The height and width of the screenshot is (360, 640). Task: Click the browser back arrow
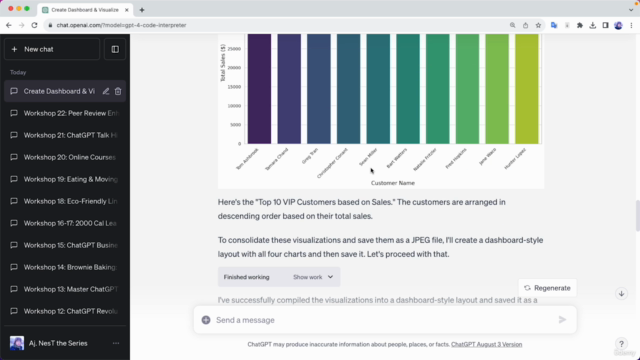(9, 25)
